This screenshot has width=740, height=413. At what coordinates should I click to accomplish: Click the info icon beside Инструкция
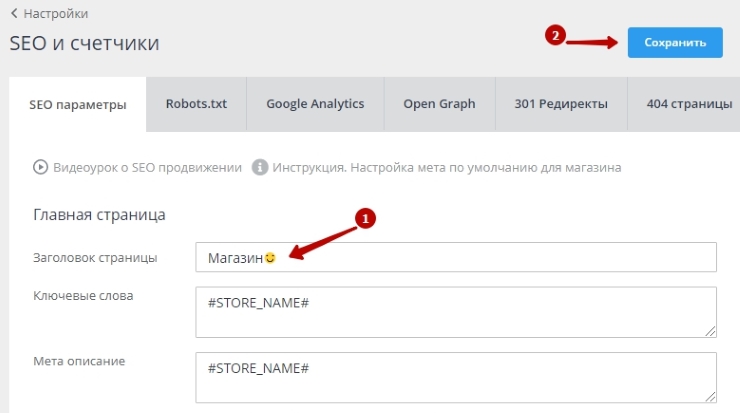pos(260,167)
